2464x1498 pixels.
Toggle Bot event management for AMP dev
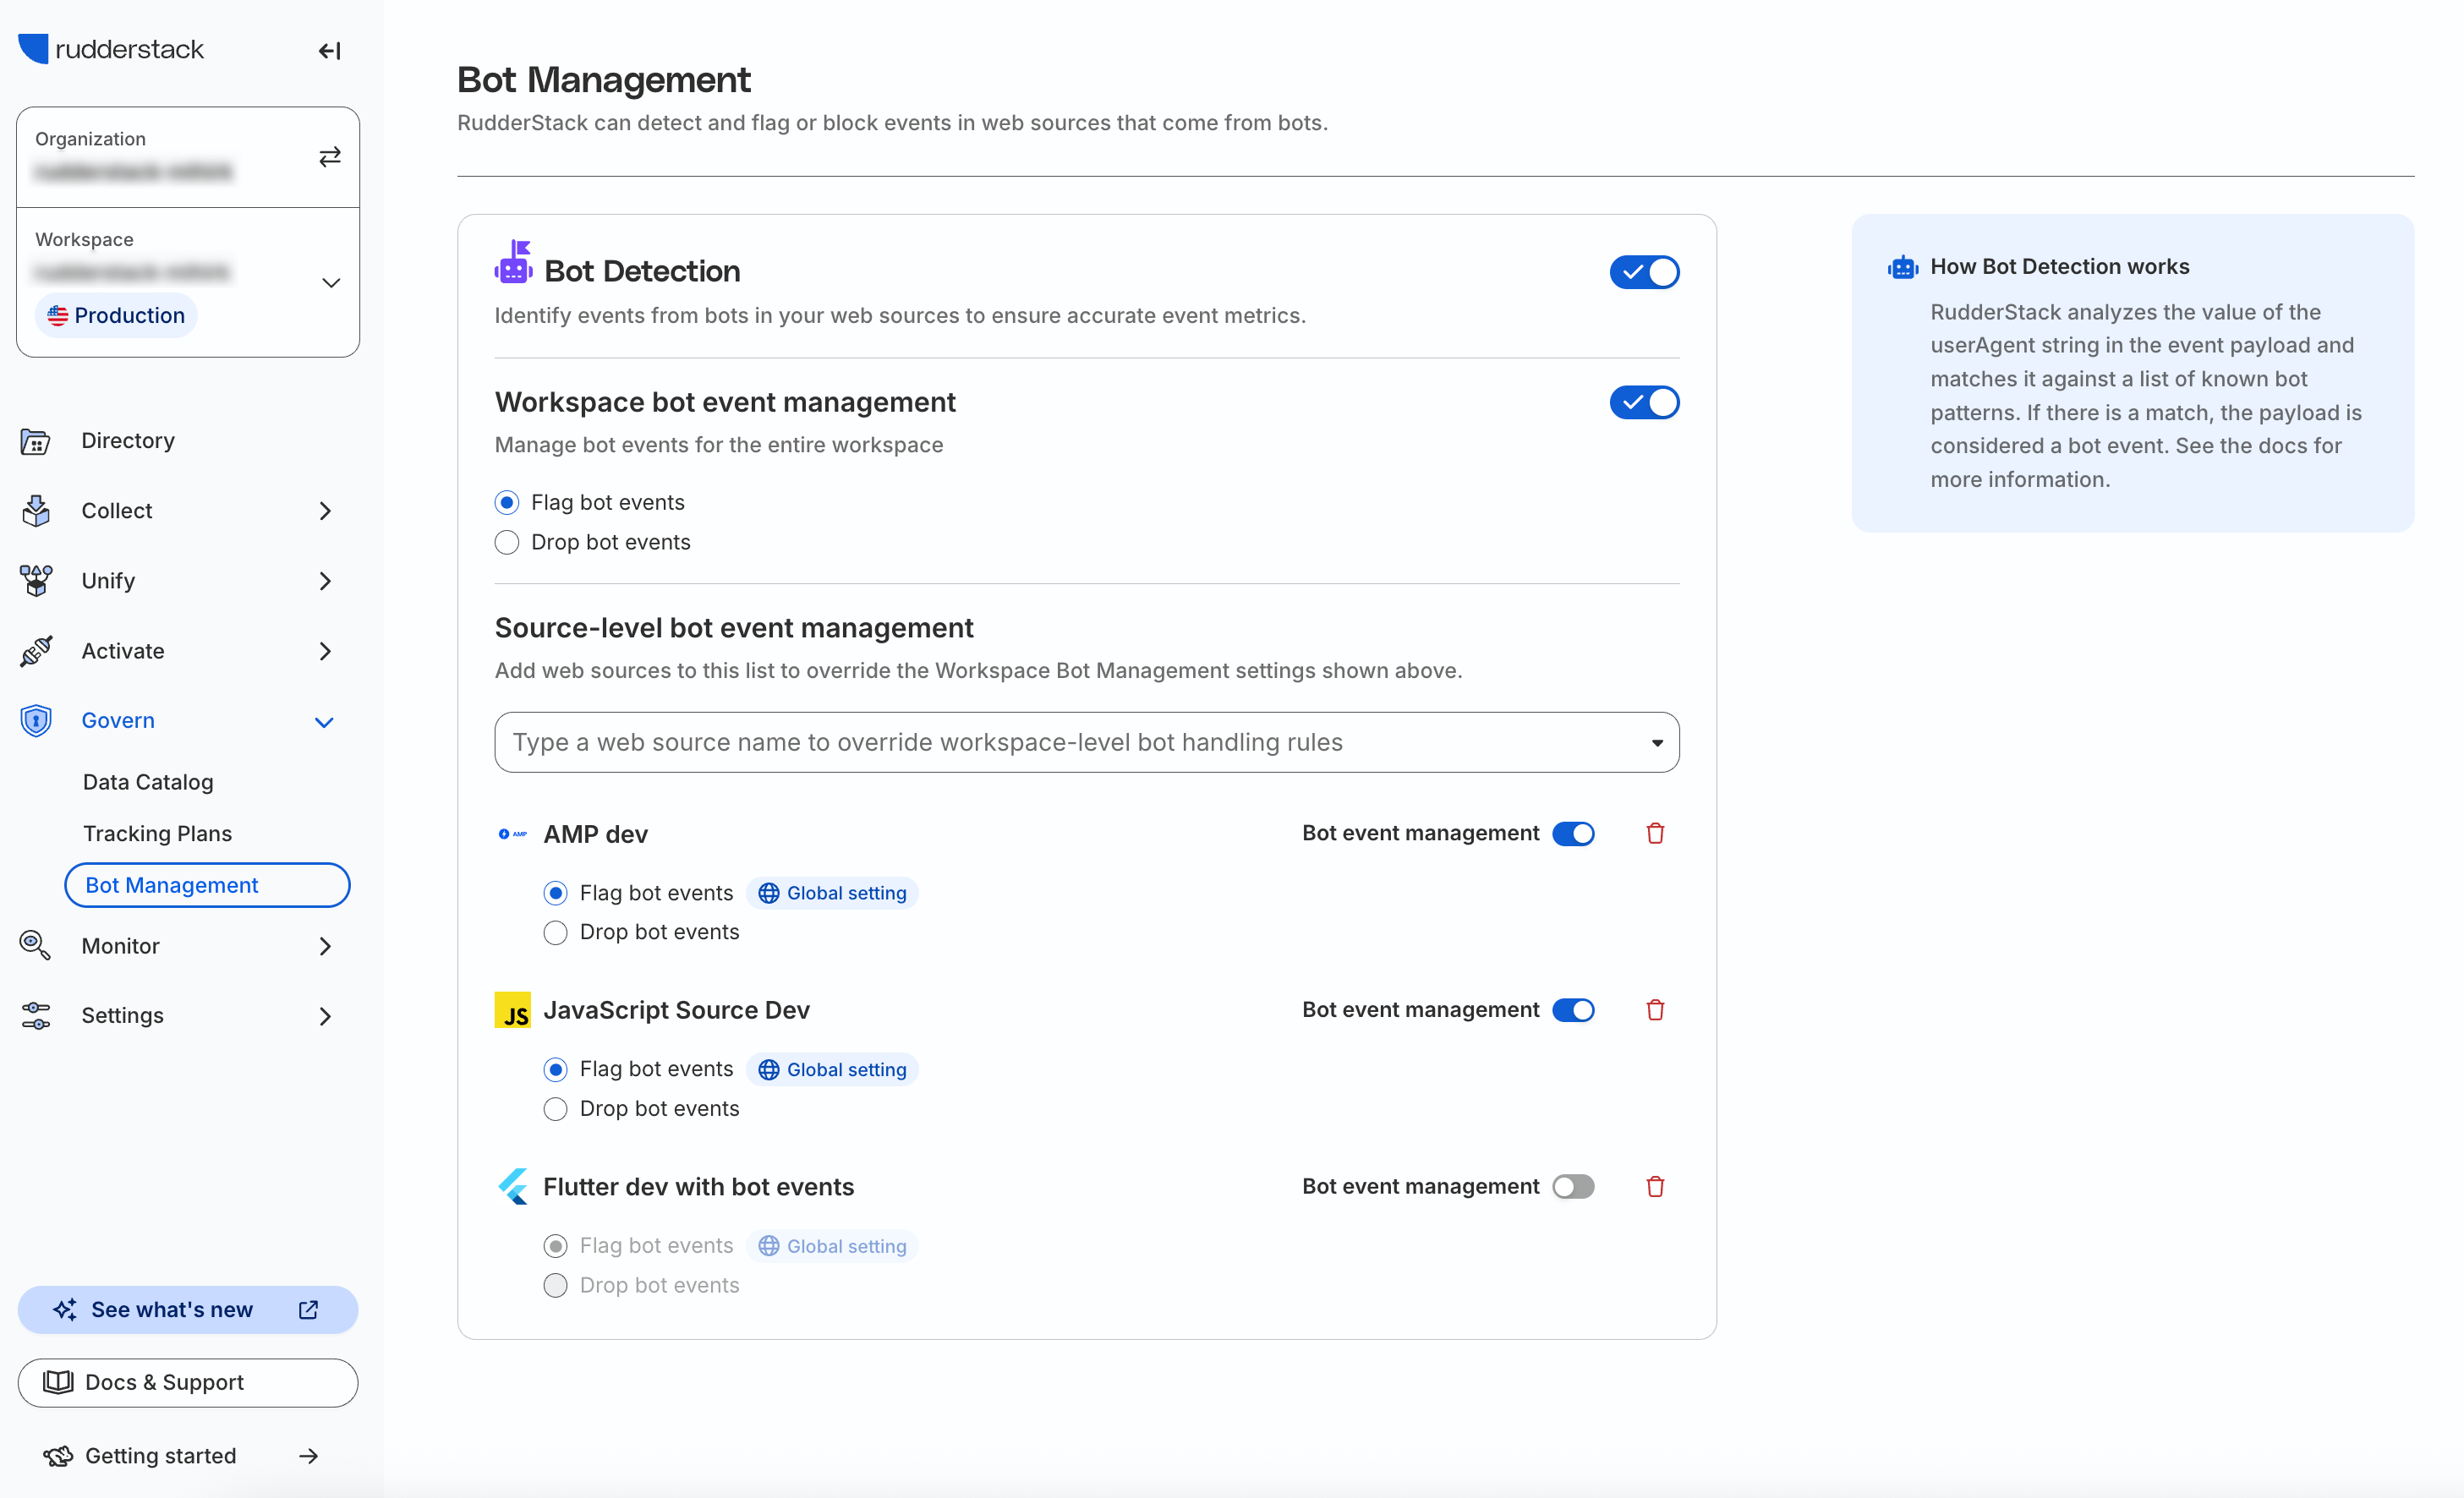tap(1573, 834)
